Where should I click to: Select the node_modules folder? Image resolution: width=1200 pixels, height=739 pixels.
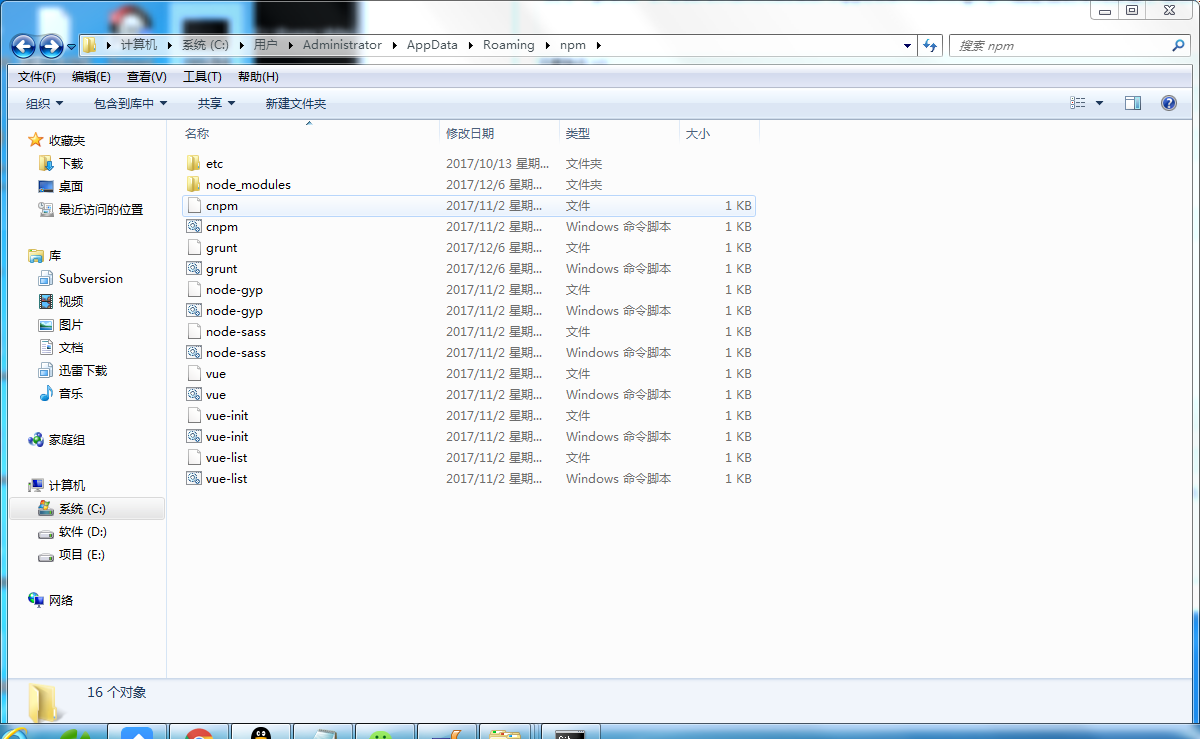(248, 185)
